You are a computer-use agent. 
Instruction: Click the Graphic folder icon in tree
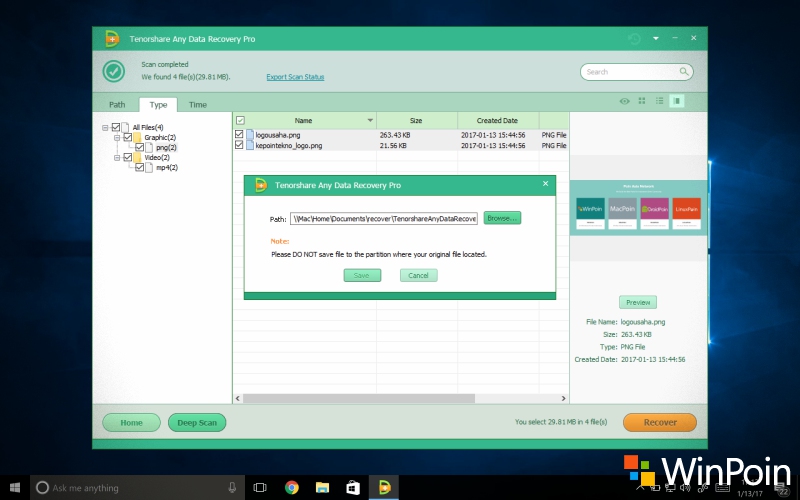[x=137, y=137]
